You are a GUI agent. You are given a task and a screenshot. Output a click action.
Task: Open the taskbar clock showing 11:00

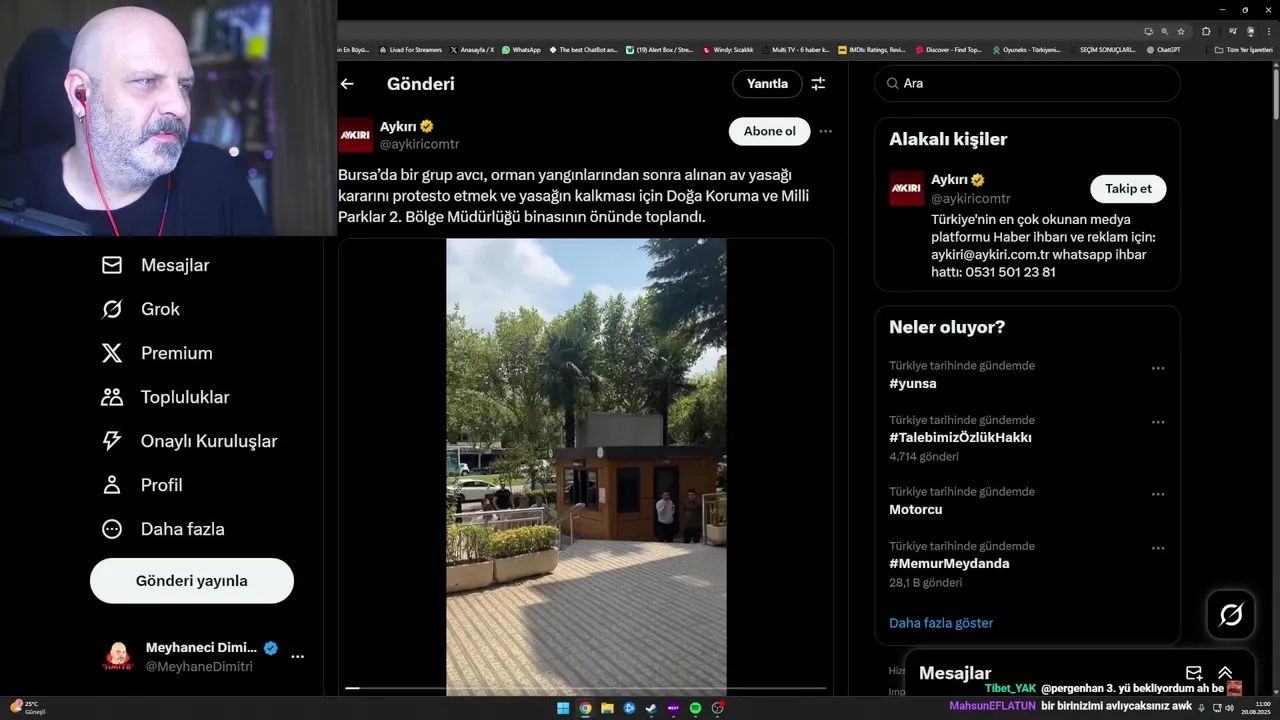coord(1255,708)
